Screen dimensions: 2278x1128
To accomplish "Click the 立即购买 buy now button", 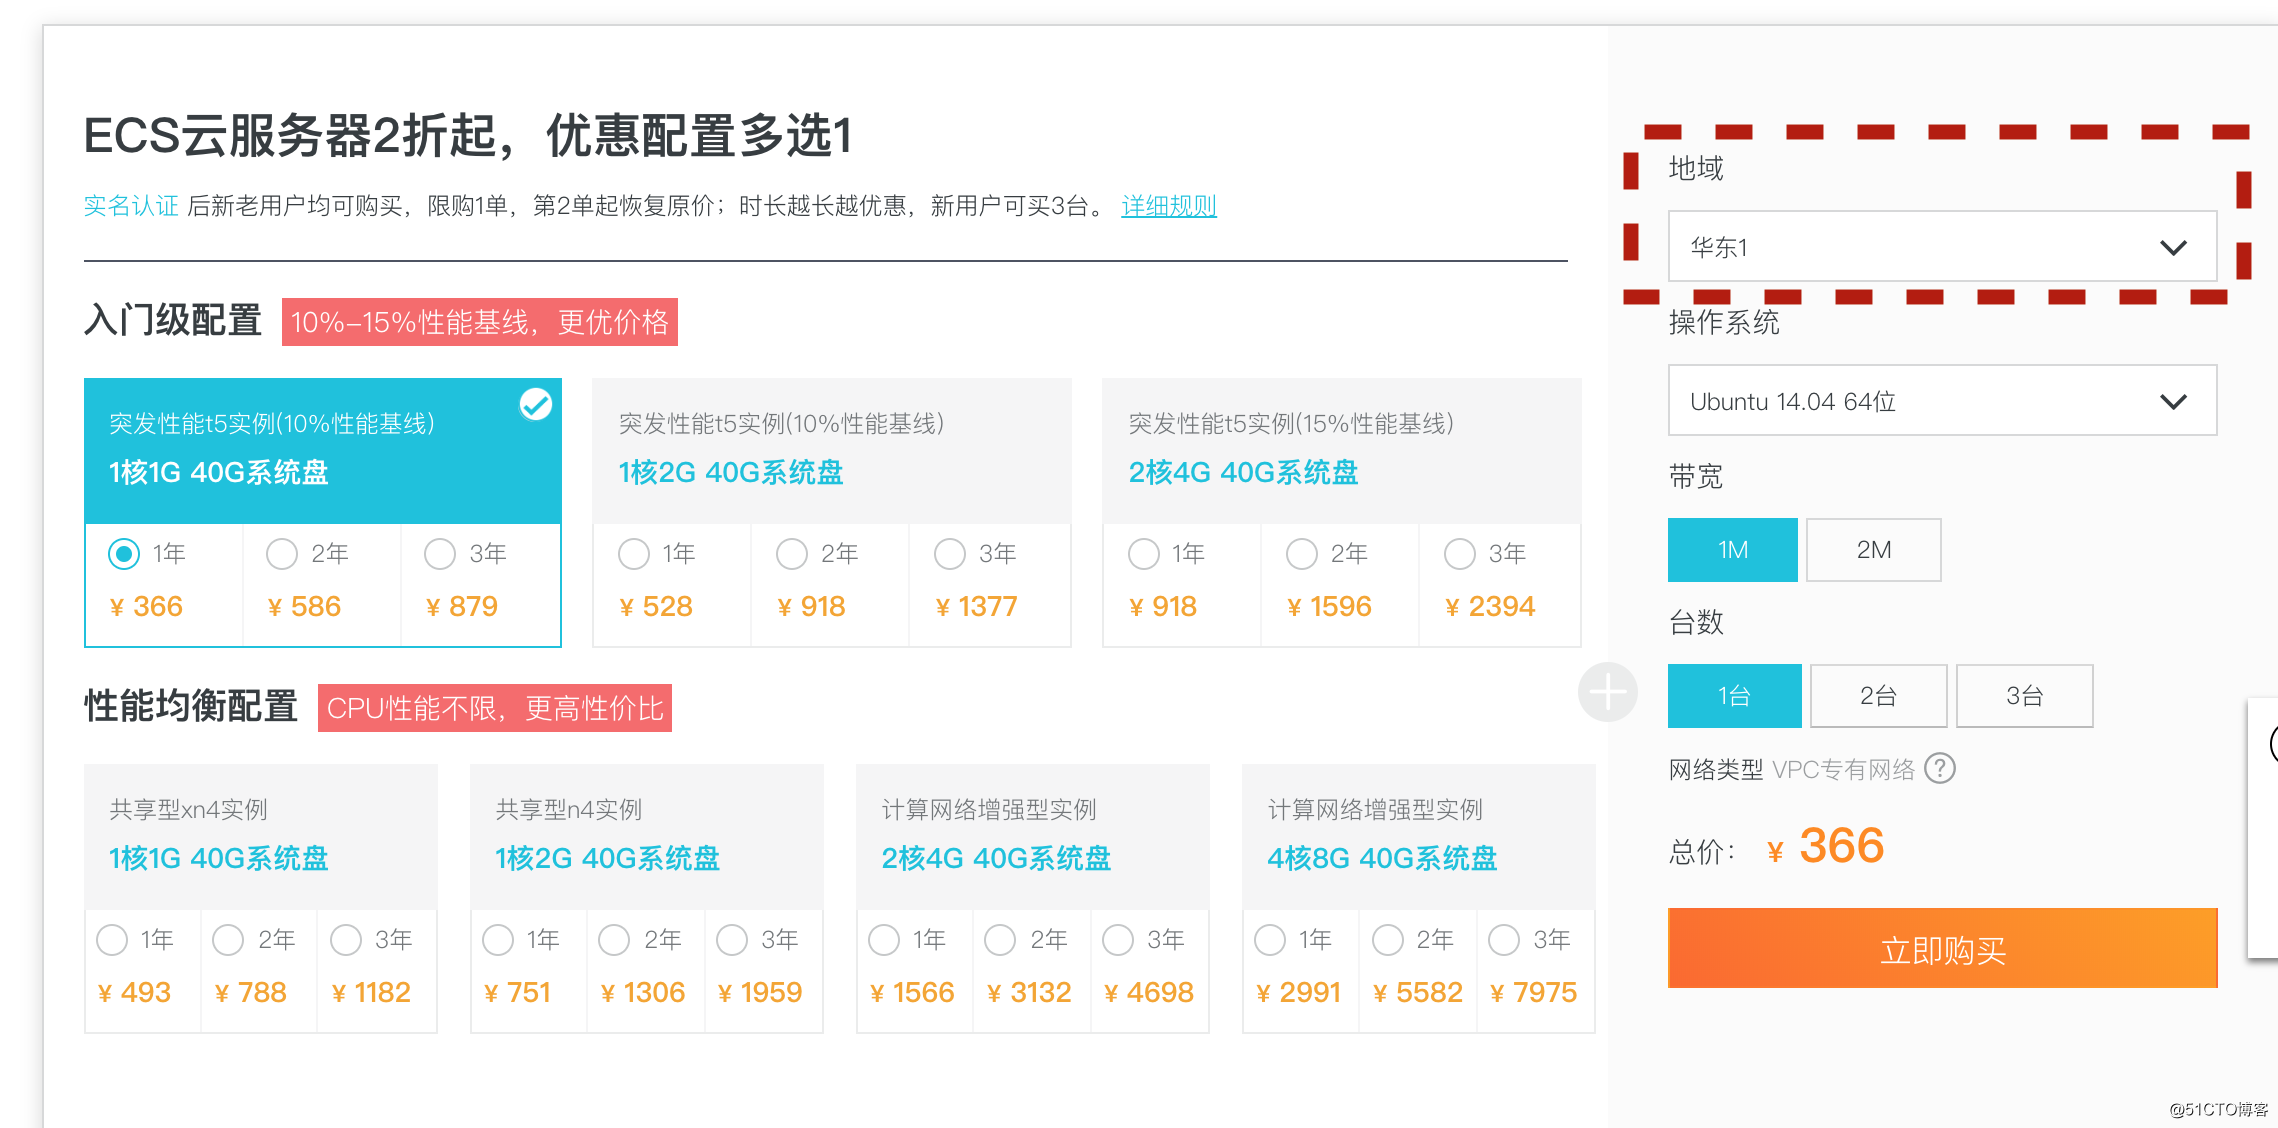I will click(1942, 948).
